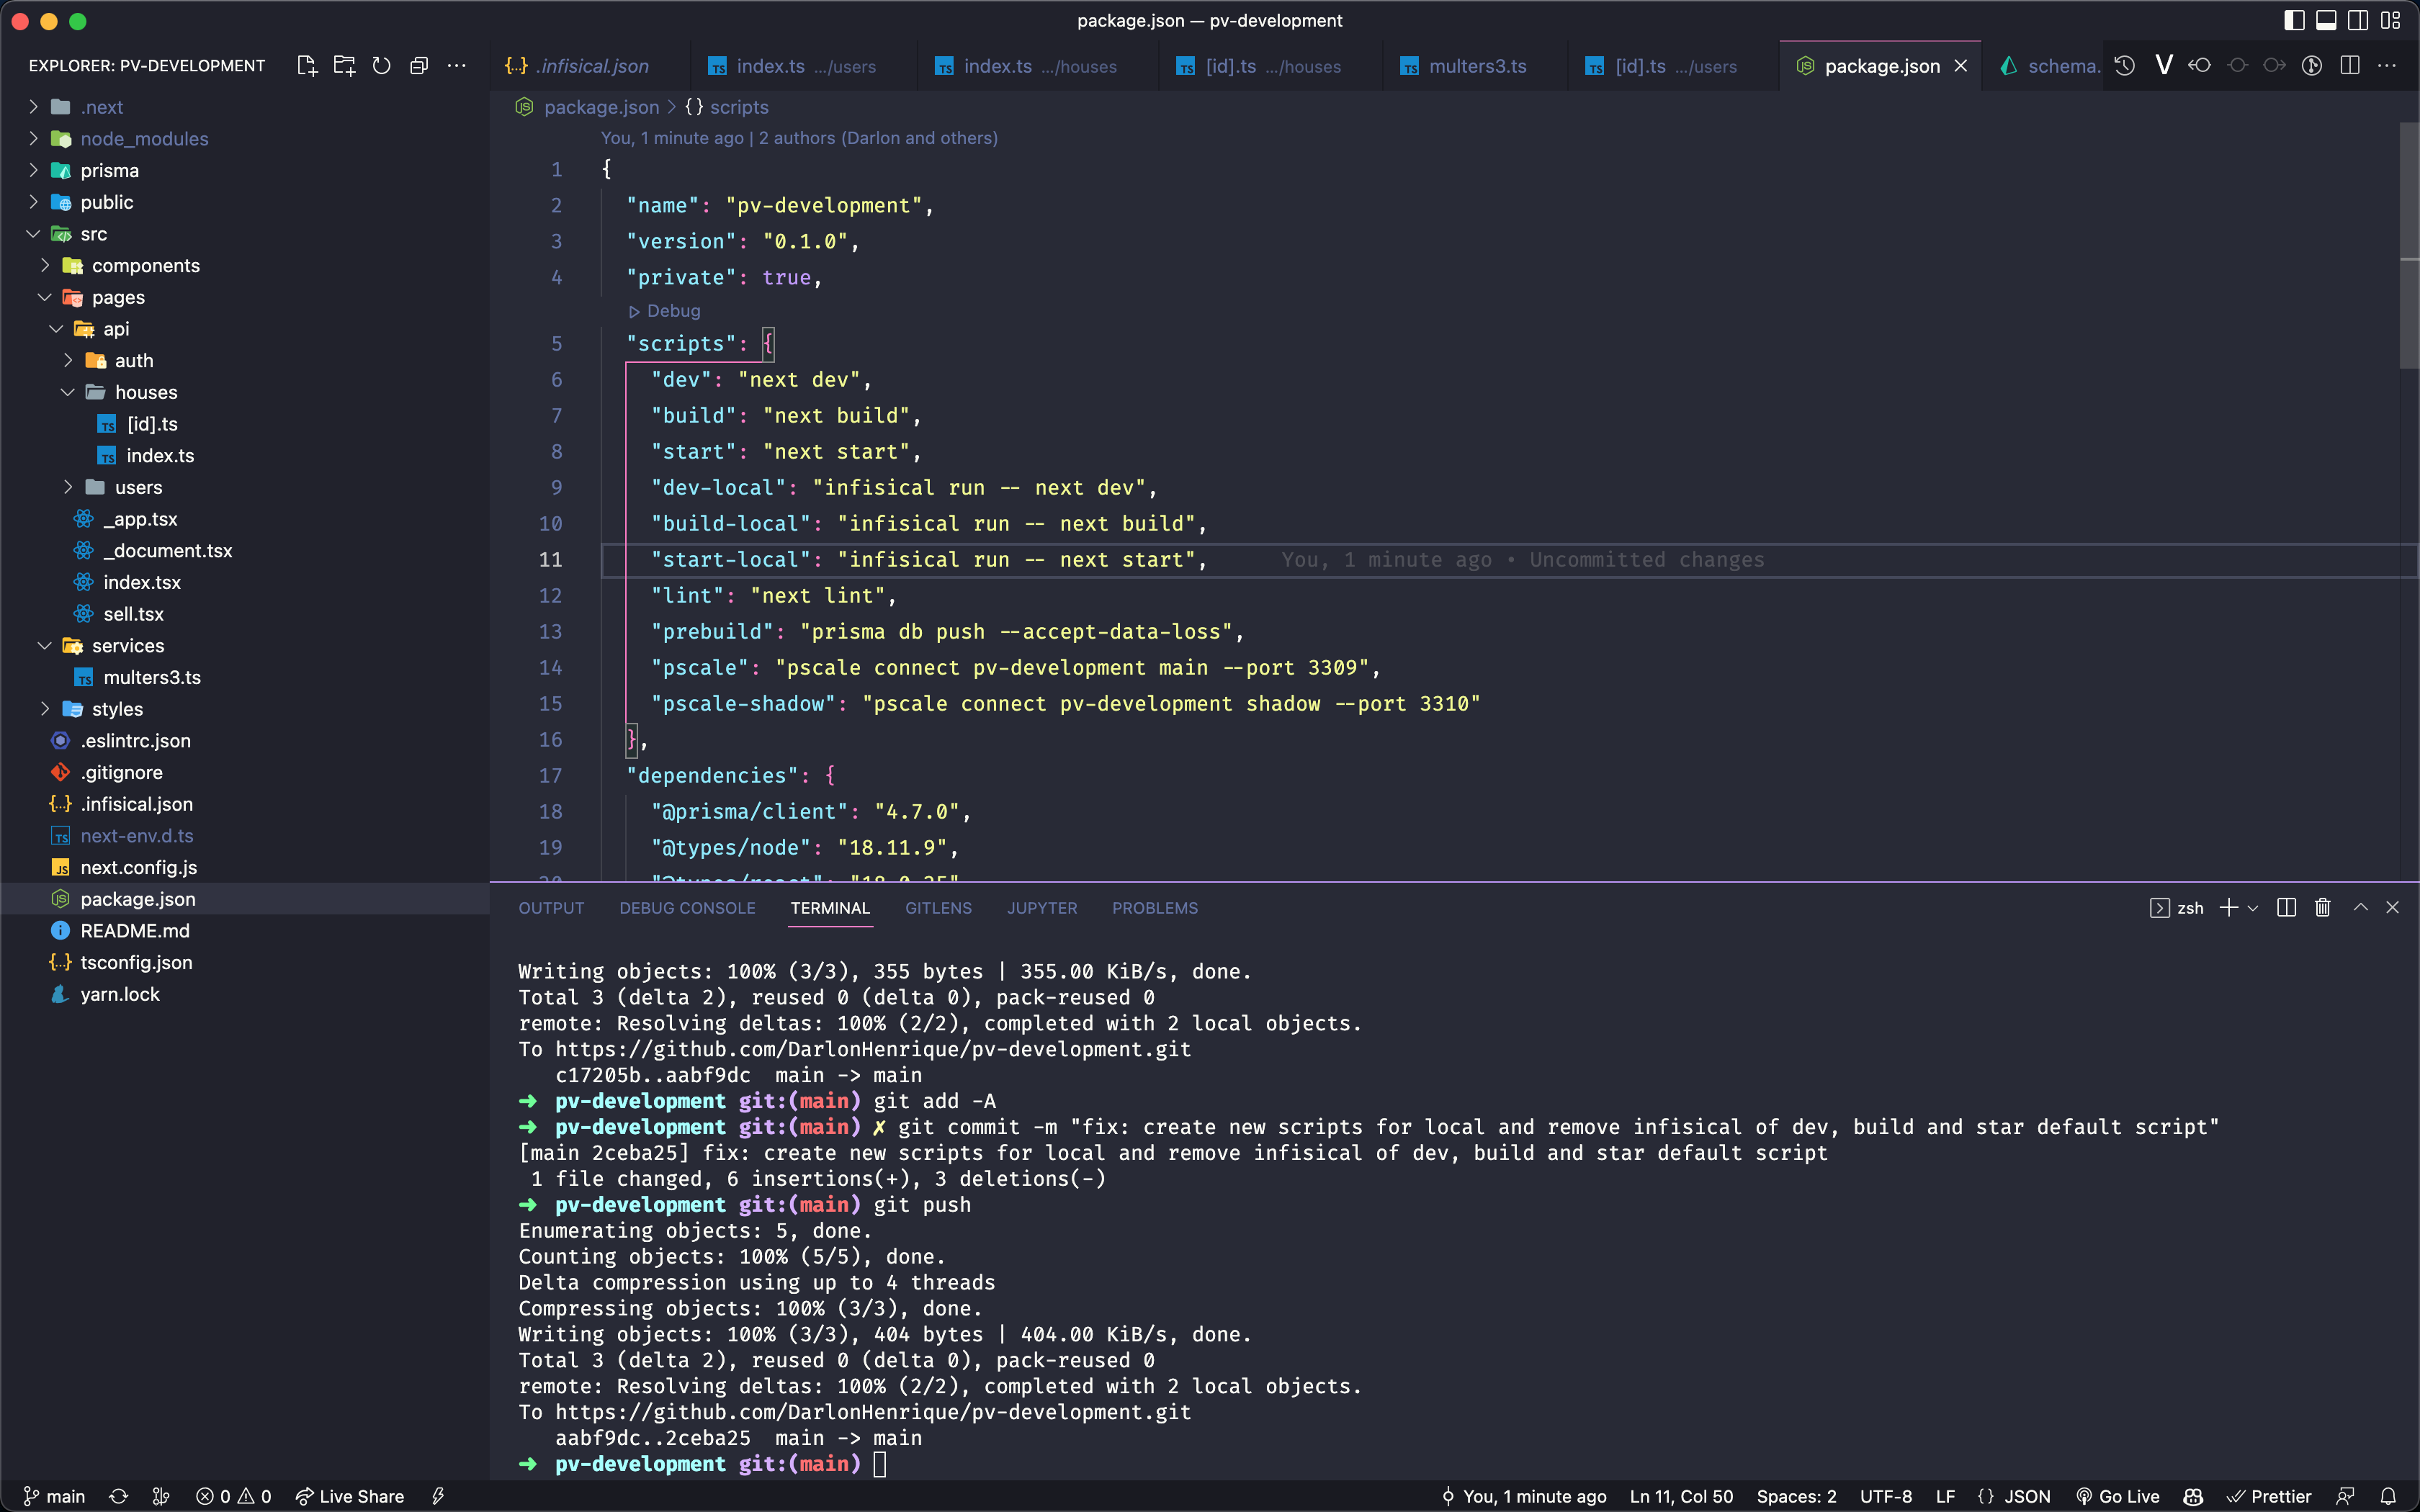Click Go Live in the status bar
2420x1512 pixels.
[2117, 1496]
